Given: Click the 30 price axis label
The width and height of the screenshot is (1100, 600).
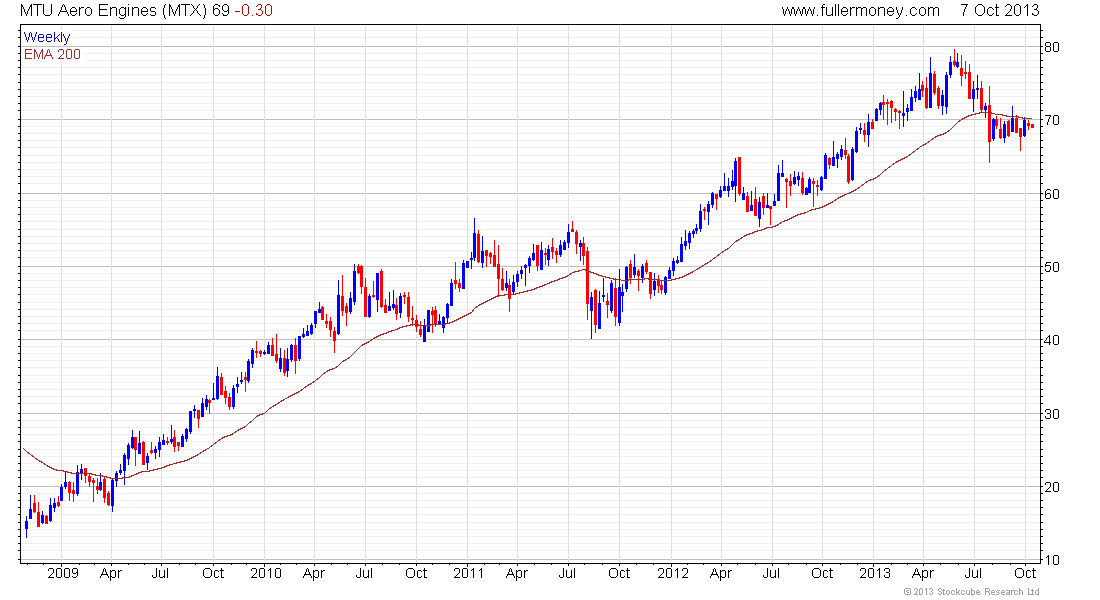Looking at the screenshot, I should pyautogui.click(x=1052, y=414).
